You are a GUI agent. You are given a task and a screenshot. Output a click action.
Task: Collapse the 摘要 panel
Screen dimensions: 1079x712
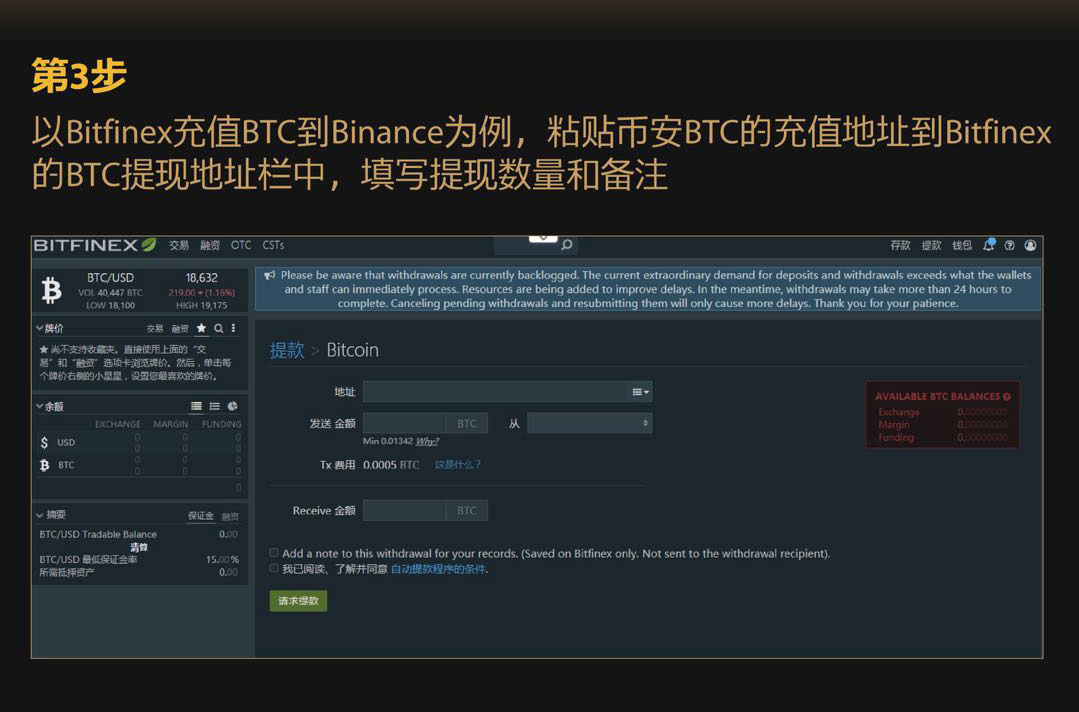[40, 515]
